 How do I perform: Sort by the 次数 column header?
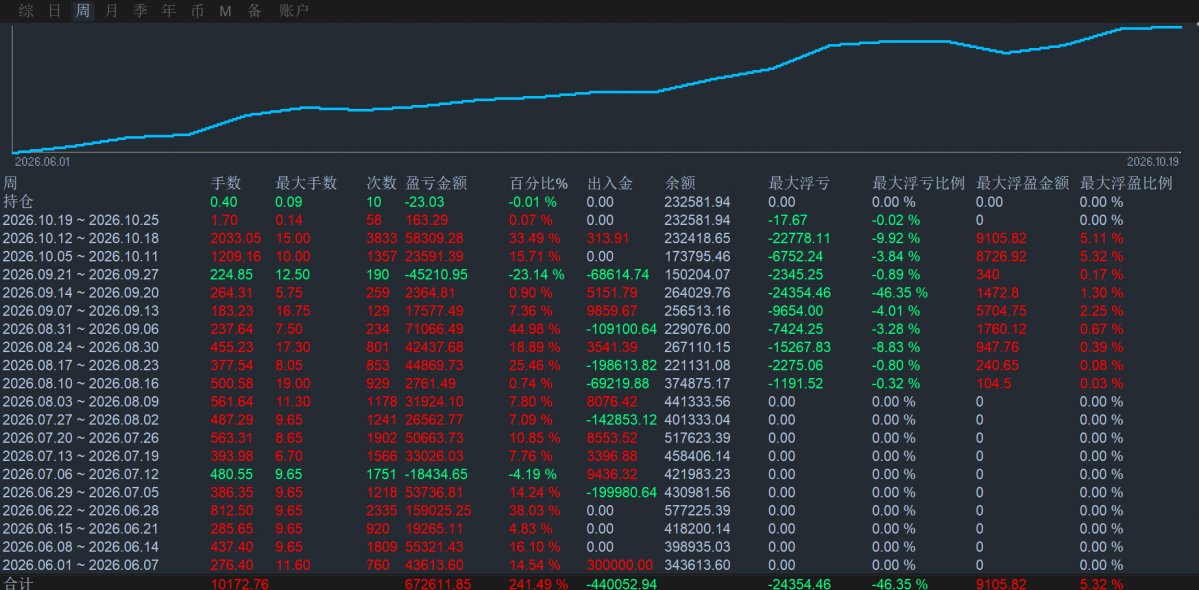(x=382, y=183)
